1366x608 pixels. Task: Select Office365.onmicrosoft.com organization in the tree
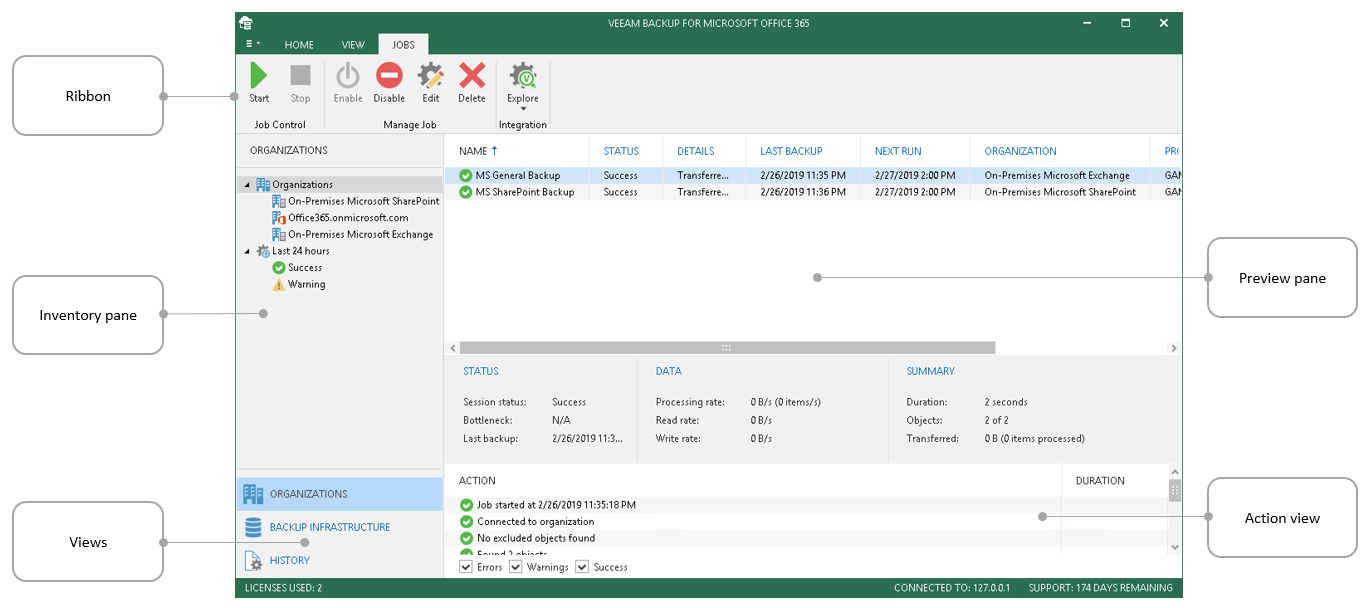tap(347, 218)
